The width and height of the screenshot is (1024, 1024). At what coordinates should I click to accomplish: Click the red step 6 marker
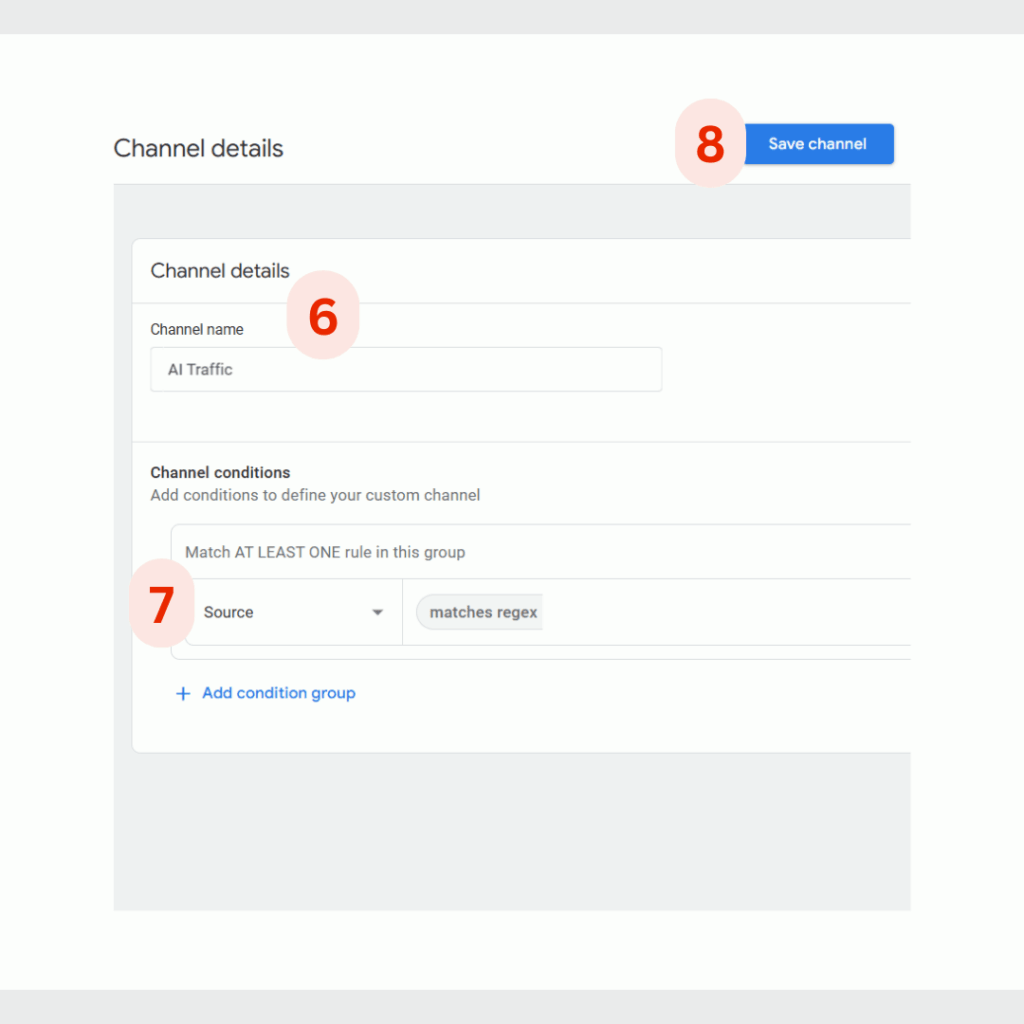click(323, 315)
